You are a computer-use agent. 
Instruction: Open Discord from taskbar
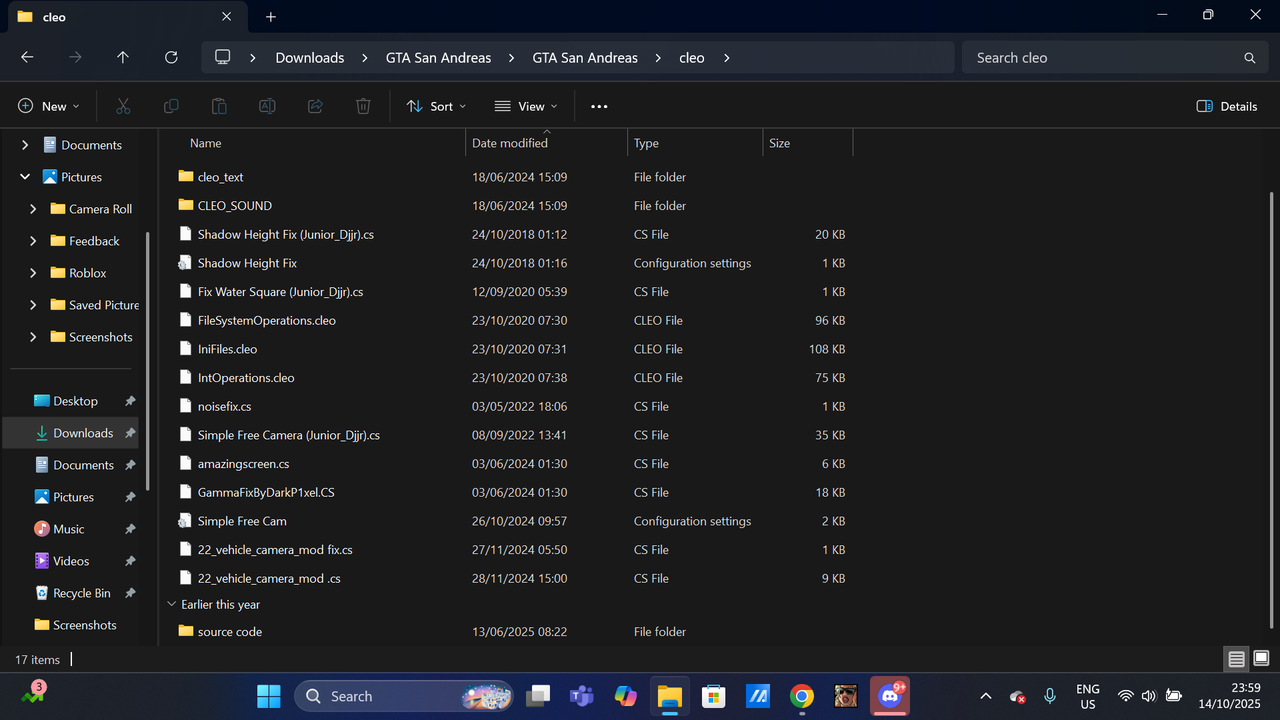(x=889, y=696)
